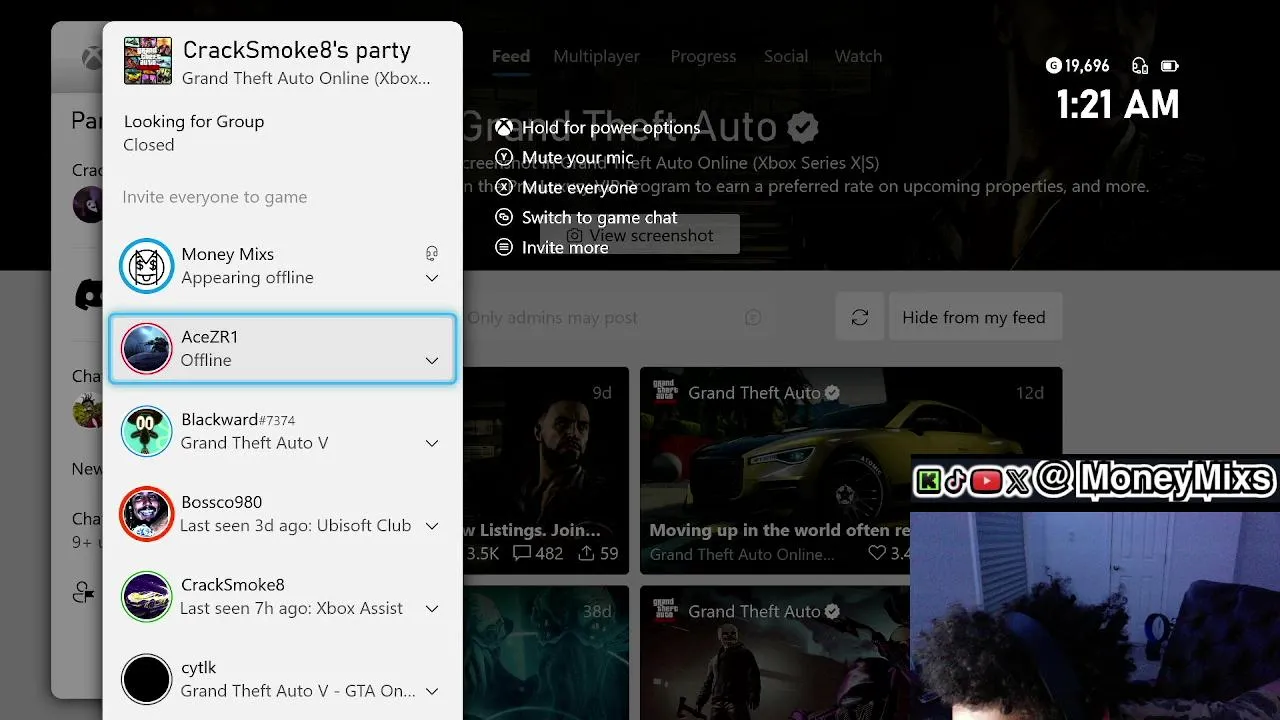Open the CrackSmoke8 profile avatar

pyautogui.click(x=146, y=597)
